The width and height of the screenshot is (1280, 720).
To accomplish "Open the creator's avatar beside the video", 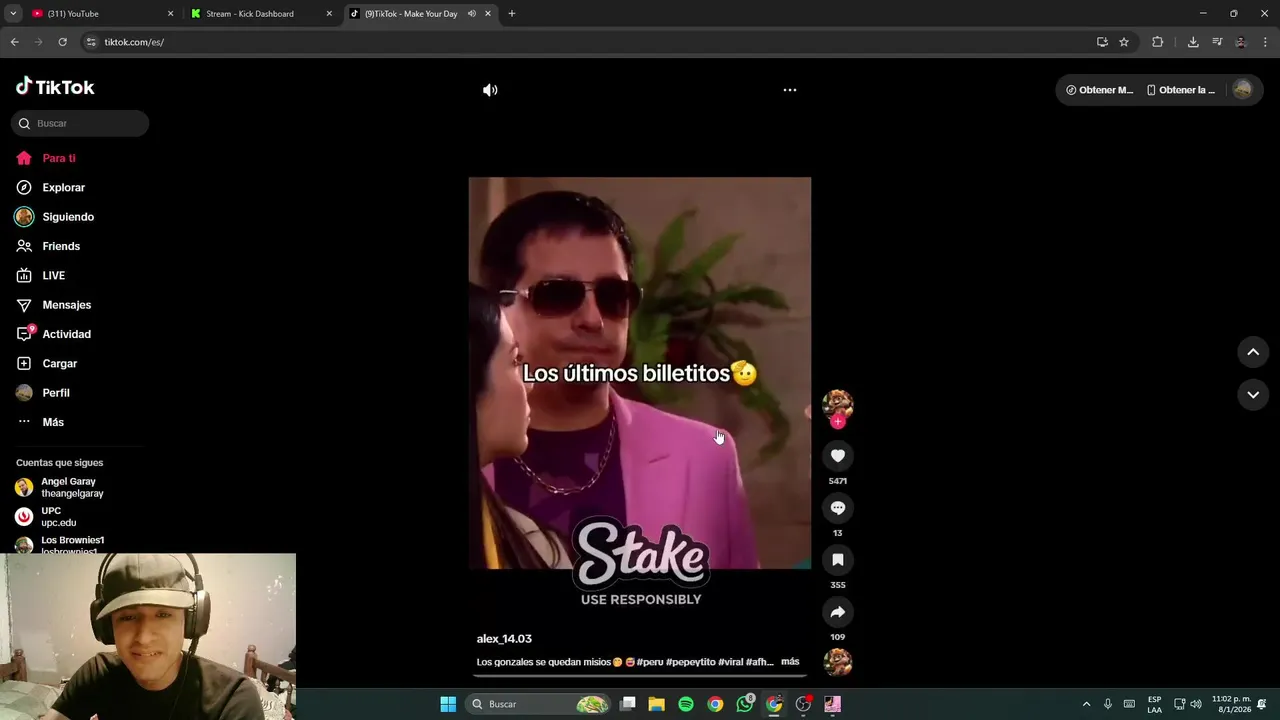I will (x=838, y=404).
